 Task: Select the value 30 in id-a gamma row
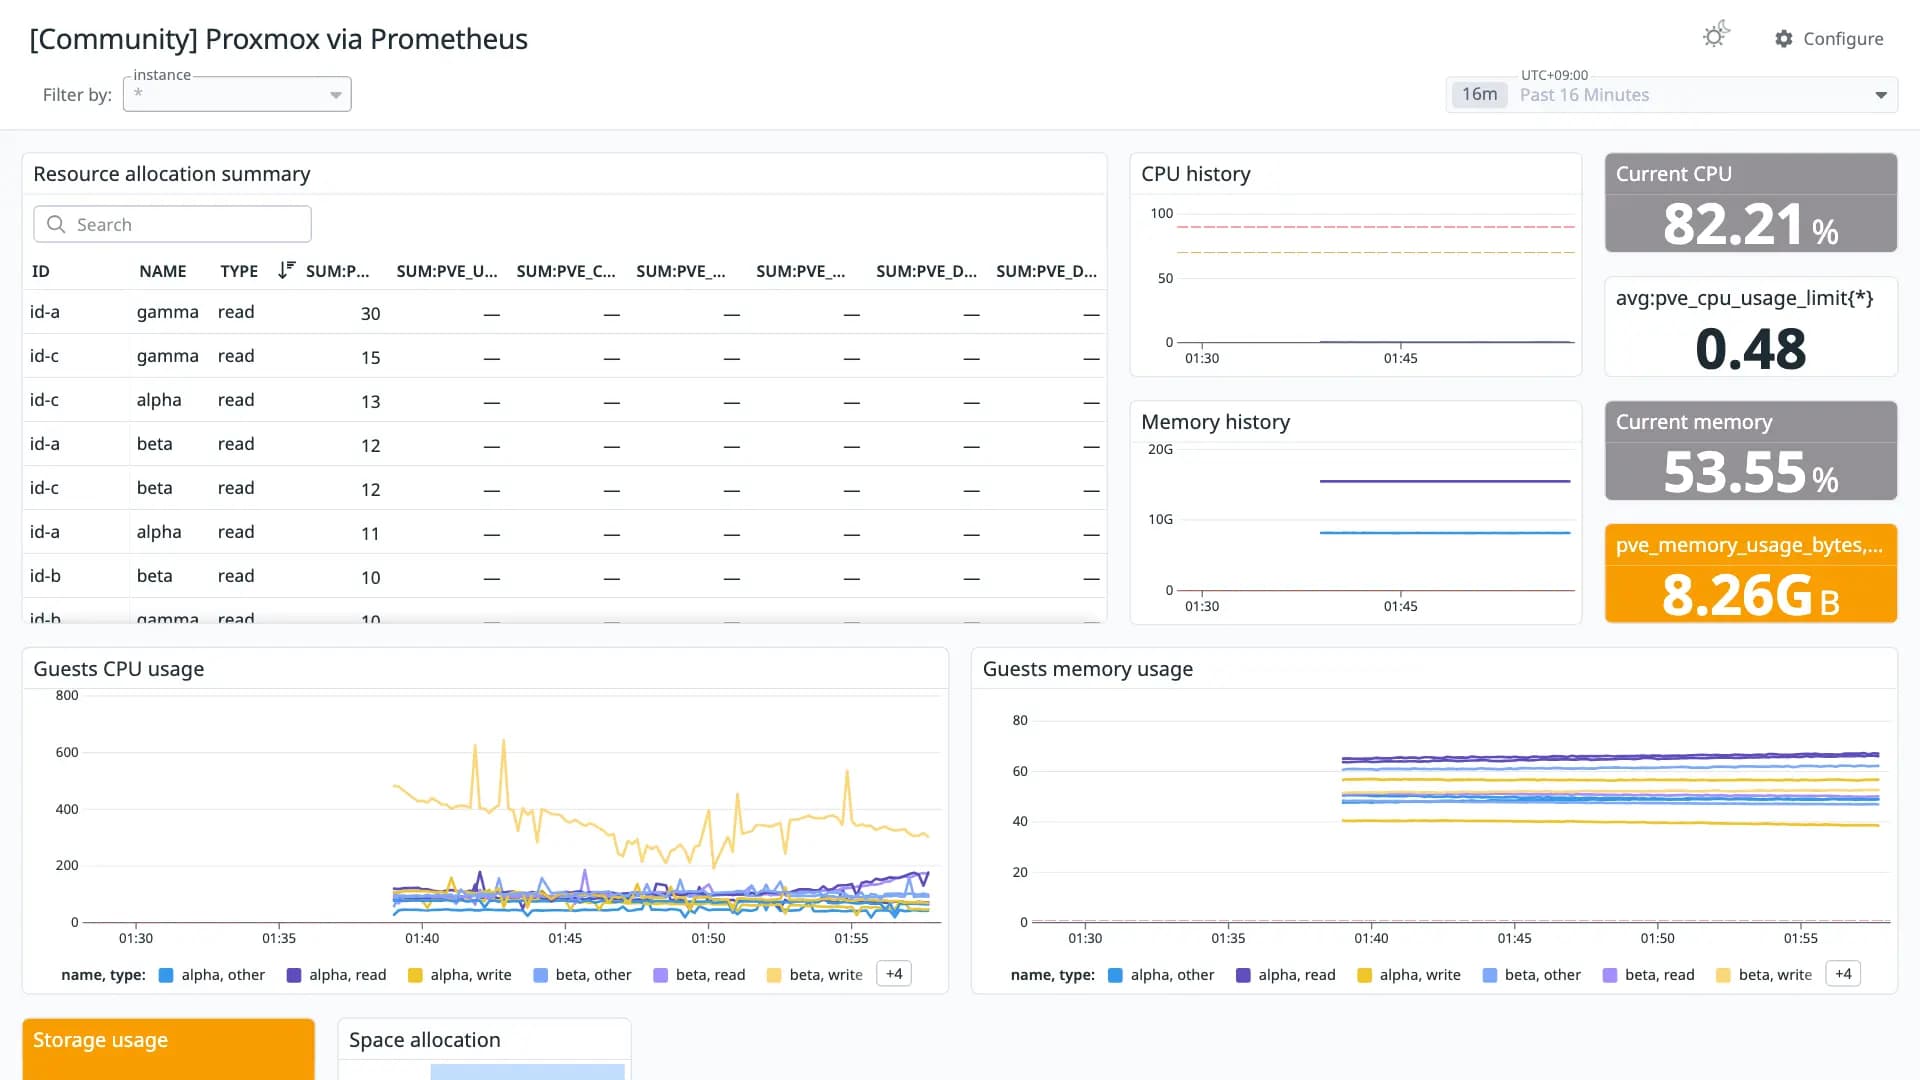pyautogui.click(x=370, y=314)
